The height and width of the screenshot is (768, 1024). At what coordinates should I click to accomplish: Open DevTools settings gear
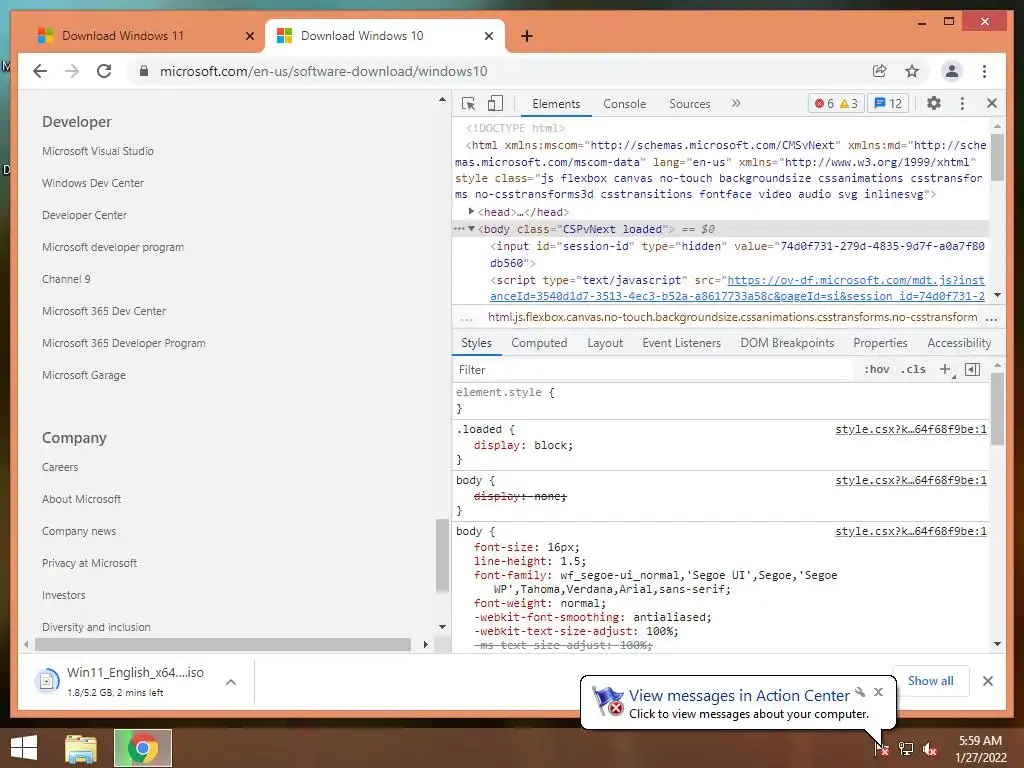934,103
